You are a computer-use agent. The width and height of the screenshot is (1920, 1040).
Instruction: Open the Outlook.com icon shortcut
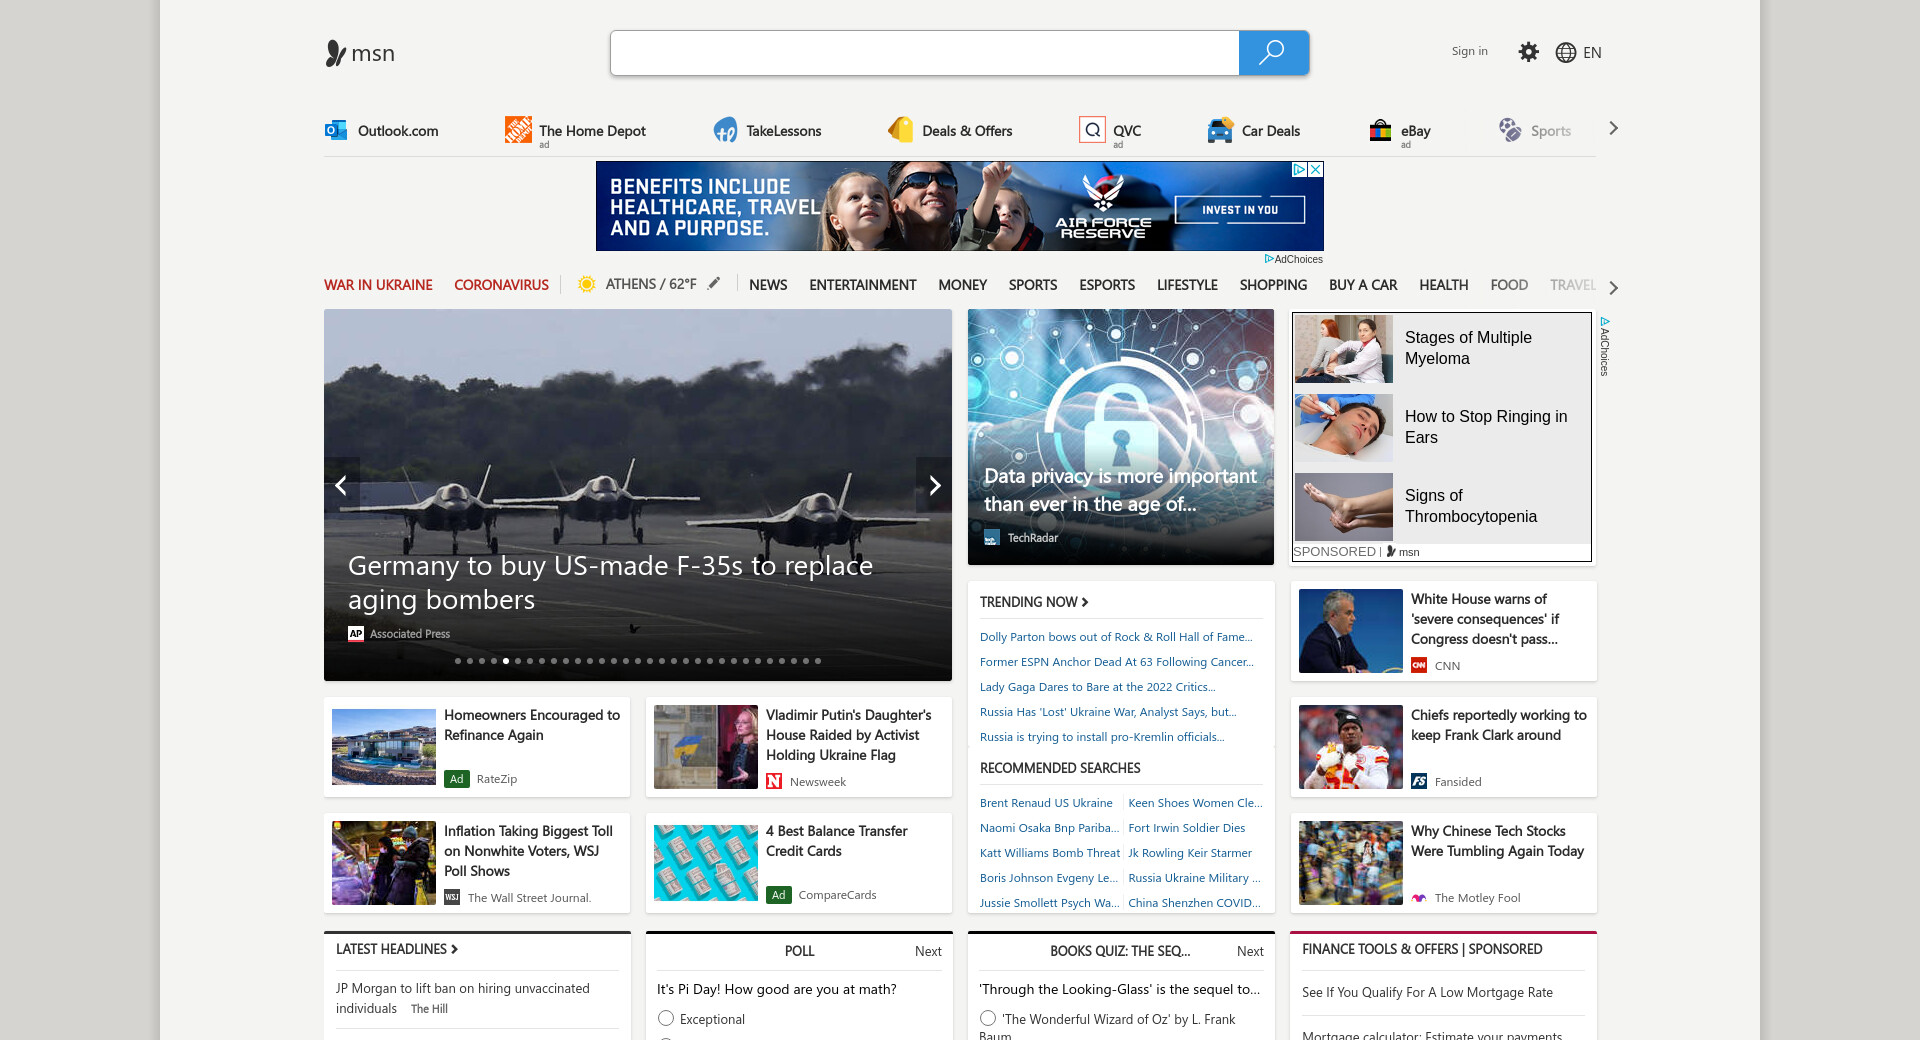pyautogui.click(x=336, y=130)
